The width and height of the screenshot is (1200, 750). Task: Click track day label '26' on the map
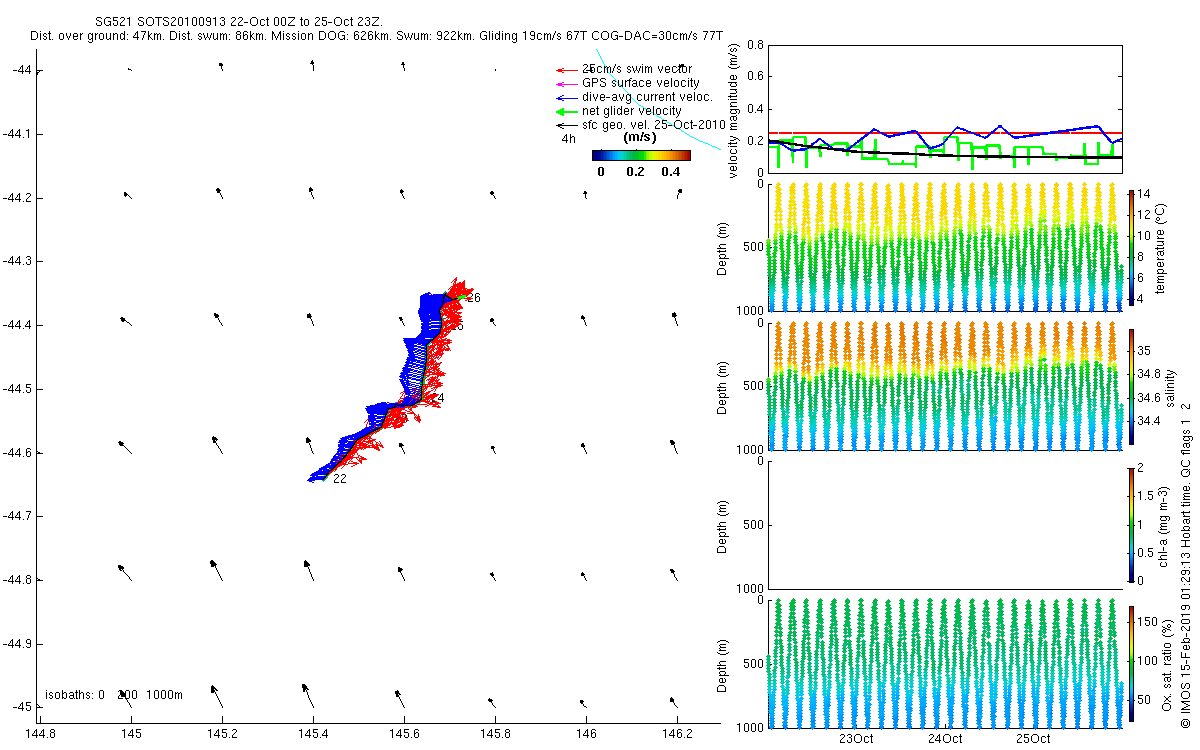click(x=474, y=298)
